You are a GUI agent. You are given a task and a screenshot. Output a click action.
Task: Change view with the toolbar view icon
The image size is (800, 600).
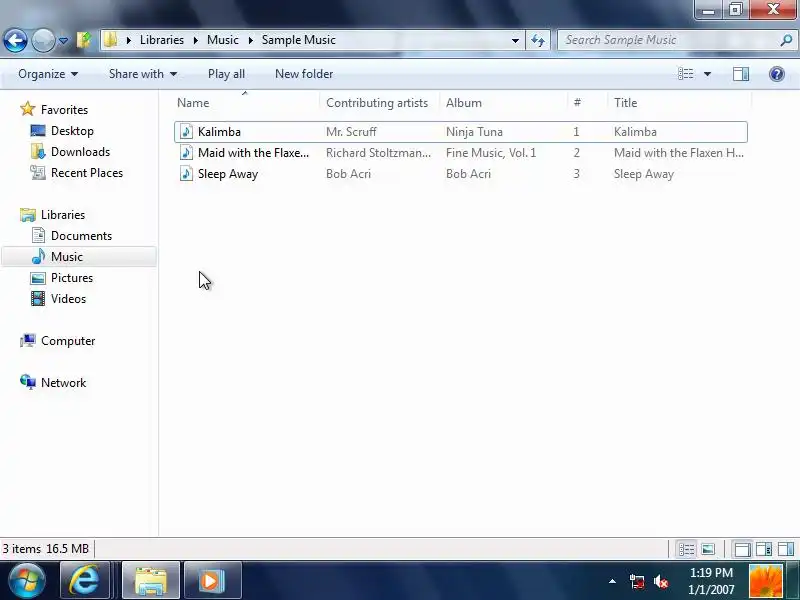(x=686, y=74)
